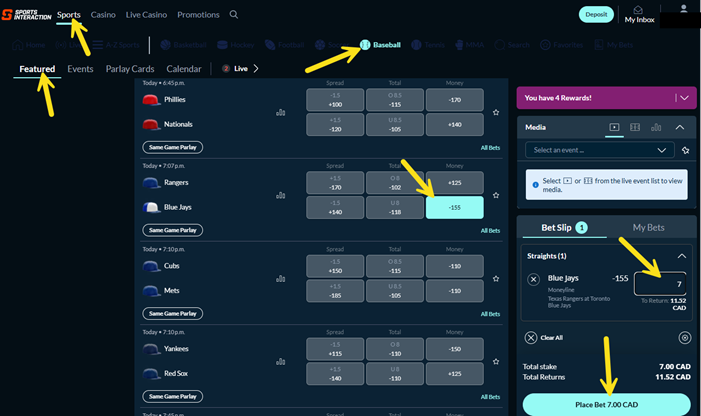The width and height of the screenshot is (701, 416).
Task: Open Same Game Parlay for Phillies vs Nationals
Action: pos(173,147)
